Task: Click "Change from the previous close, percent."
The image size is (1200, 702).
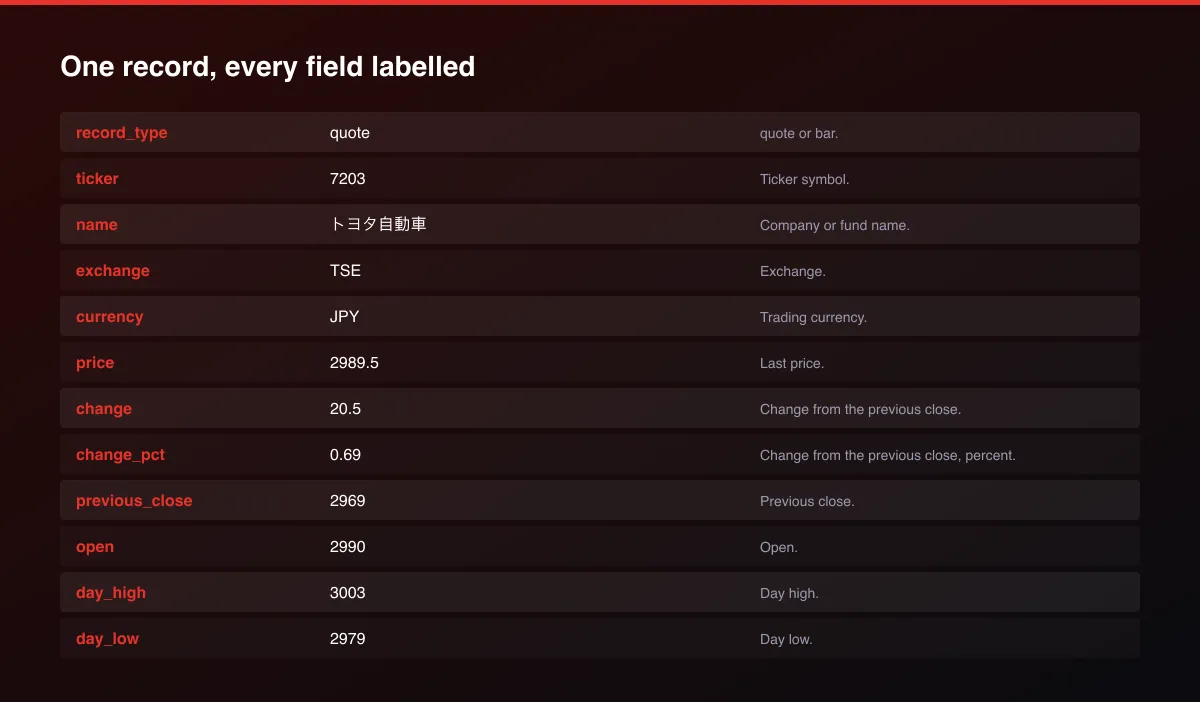Action: click(888, 455)
